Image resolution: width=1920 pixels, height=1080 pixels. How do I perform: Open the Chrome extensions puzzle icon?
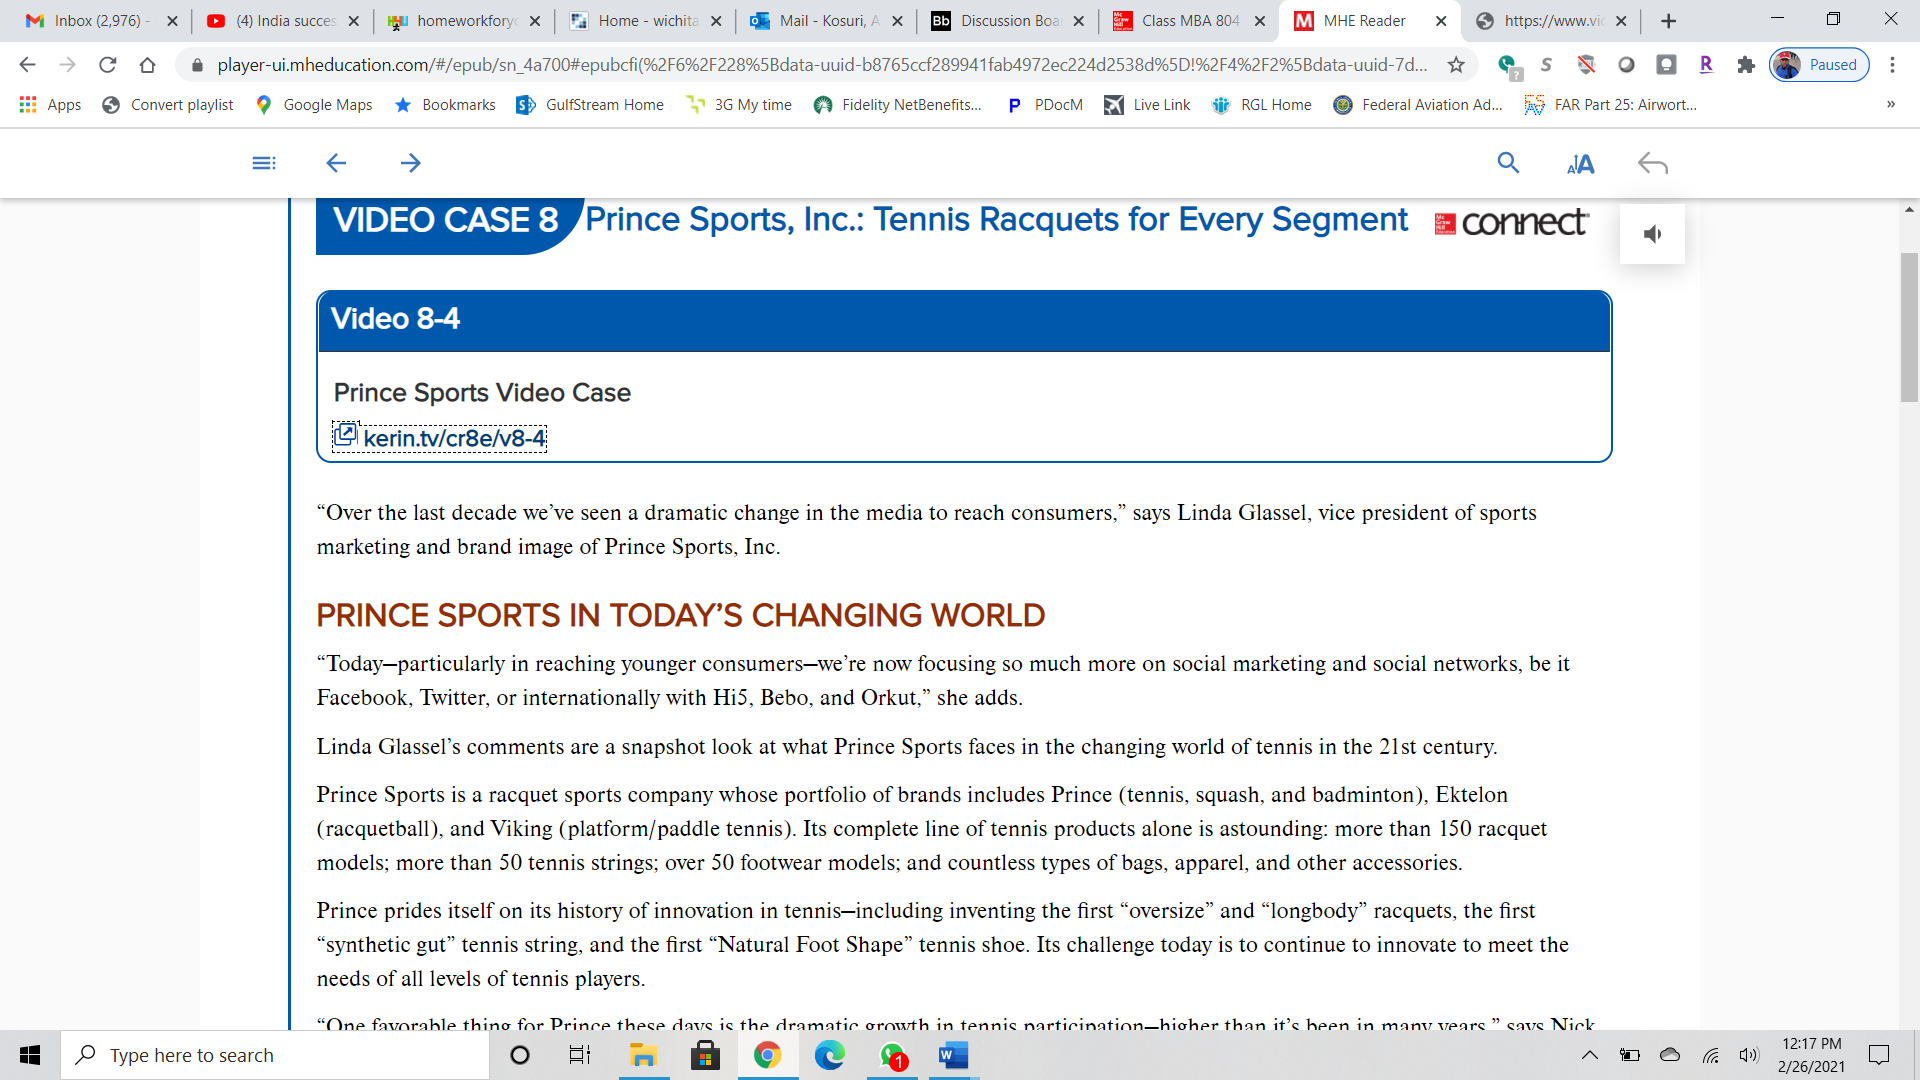(x=1746, y=65)
